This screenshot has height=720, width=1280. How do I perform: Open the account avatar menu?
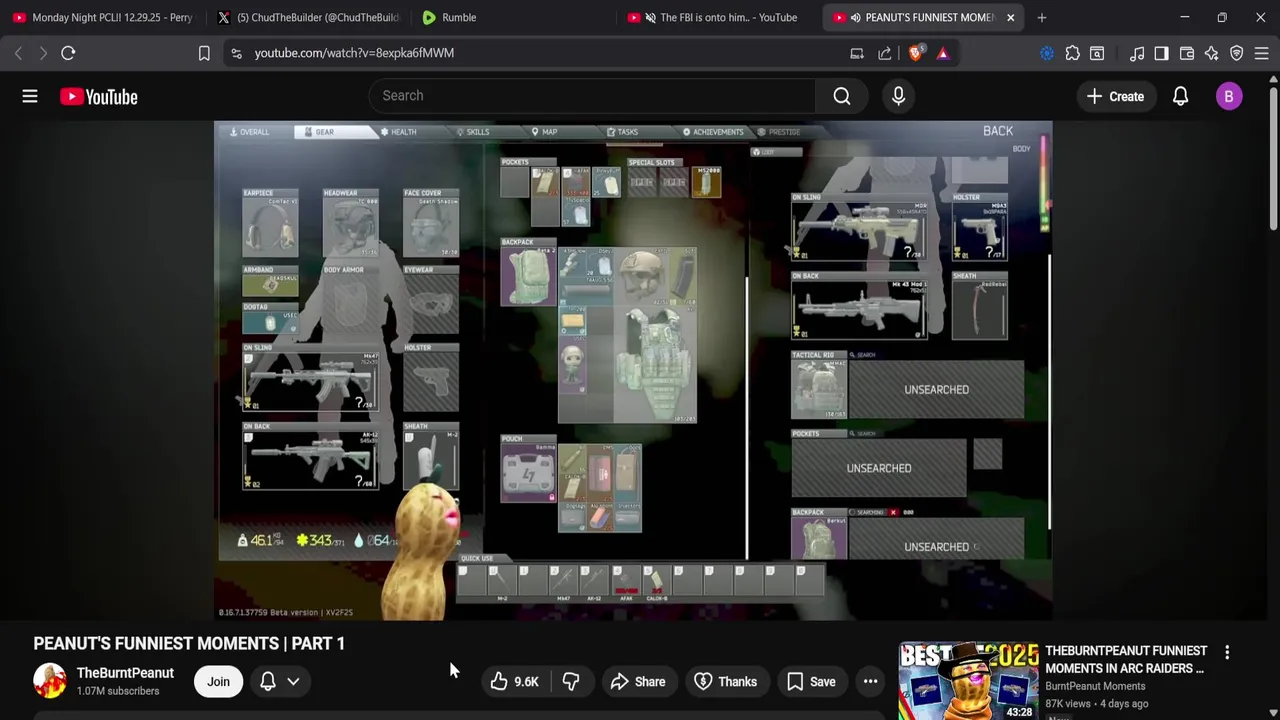click(1229, 97)
